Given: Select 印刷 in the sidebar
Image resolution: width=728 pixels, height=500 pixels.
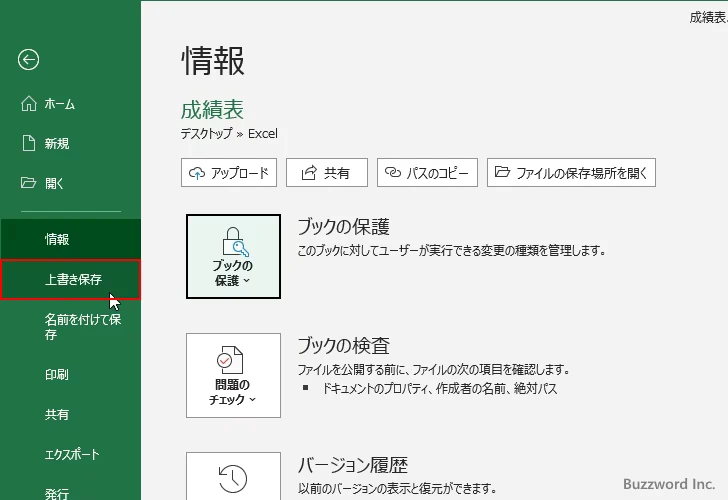Looking at the screenshot, I should point(71,374).
